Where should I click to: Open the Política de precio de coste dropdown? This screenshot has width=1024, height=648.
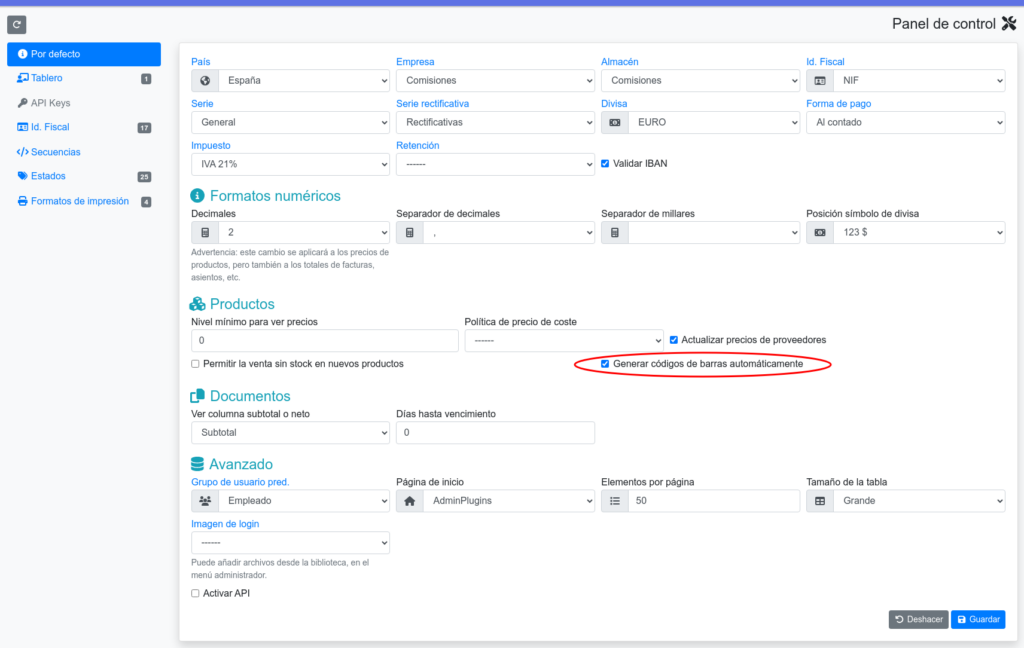563,340
